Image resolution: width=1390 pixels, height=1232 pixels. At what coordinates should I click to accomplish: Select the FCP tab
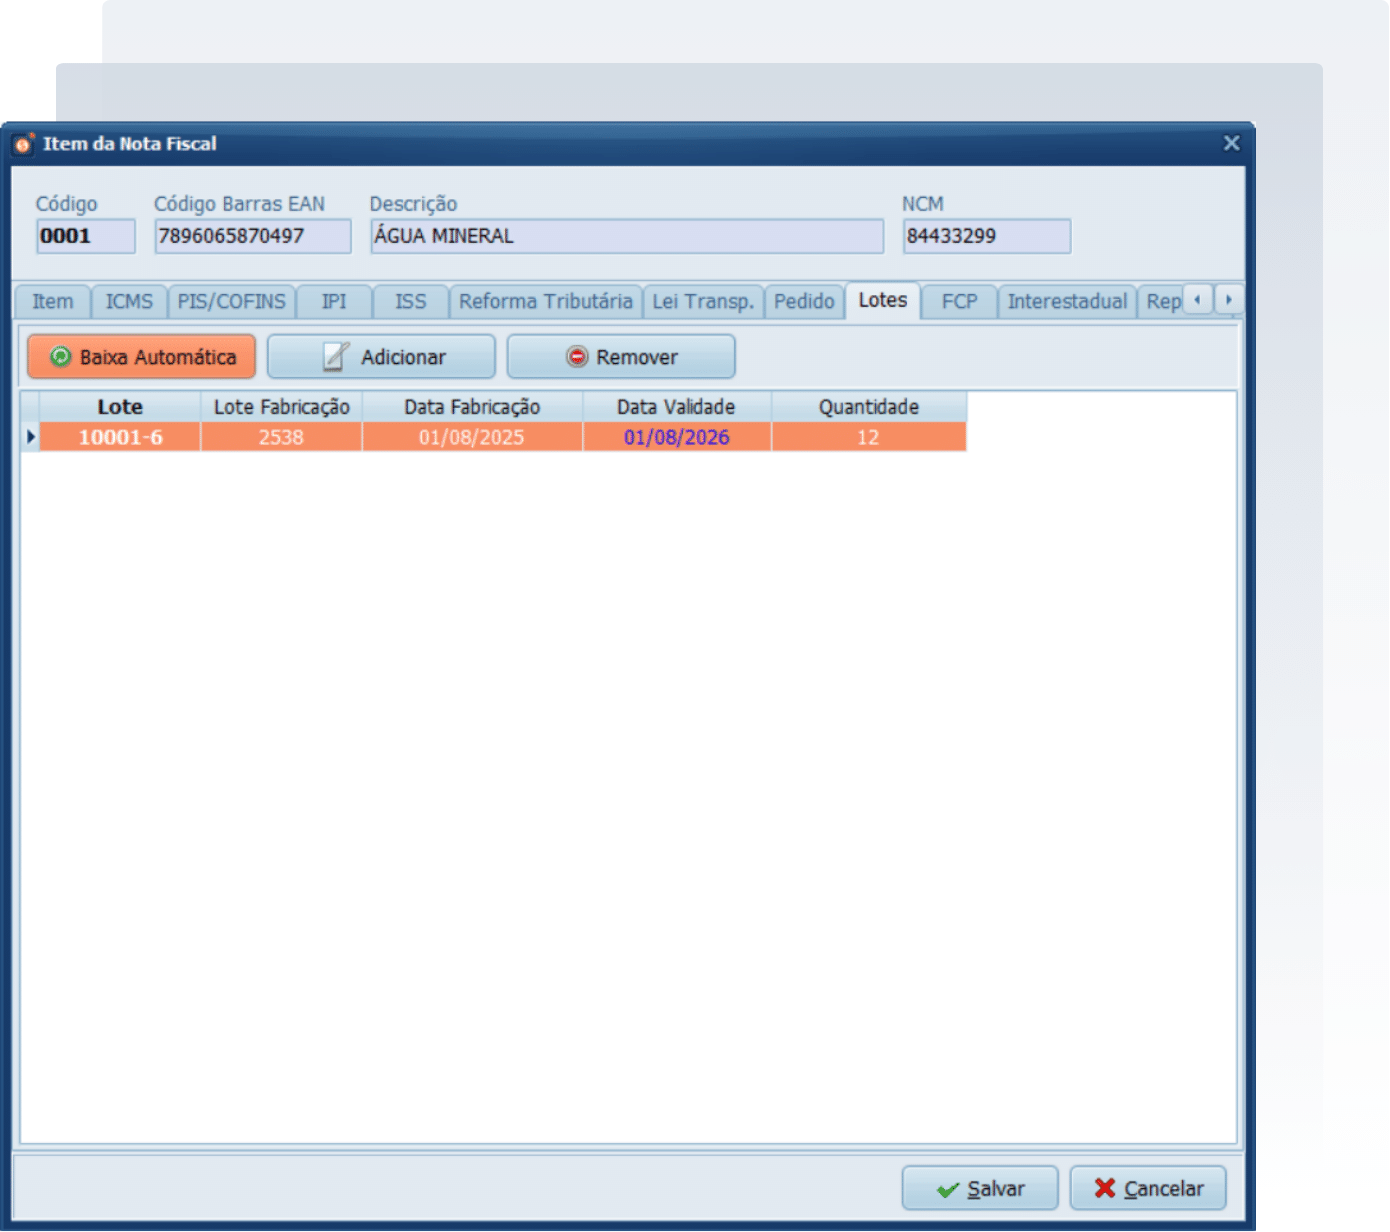[958, 302]
